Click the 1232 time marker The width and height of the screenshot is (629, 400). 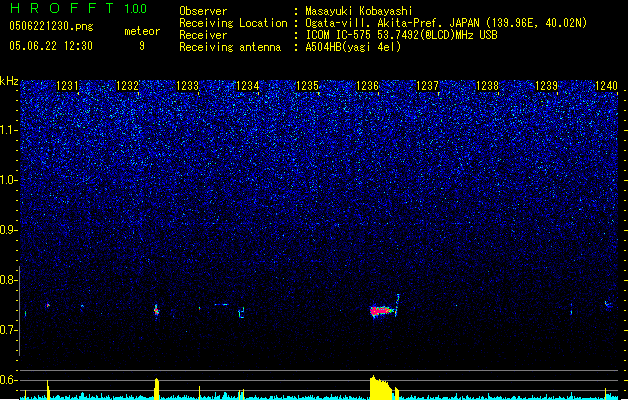[x=127, y=86]
